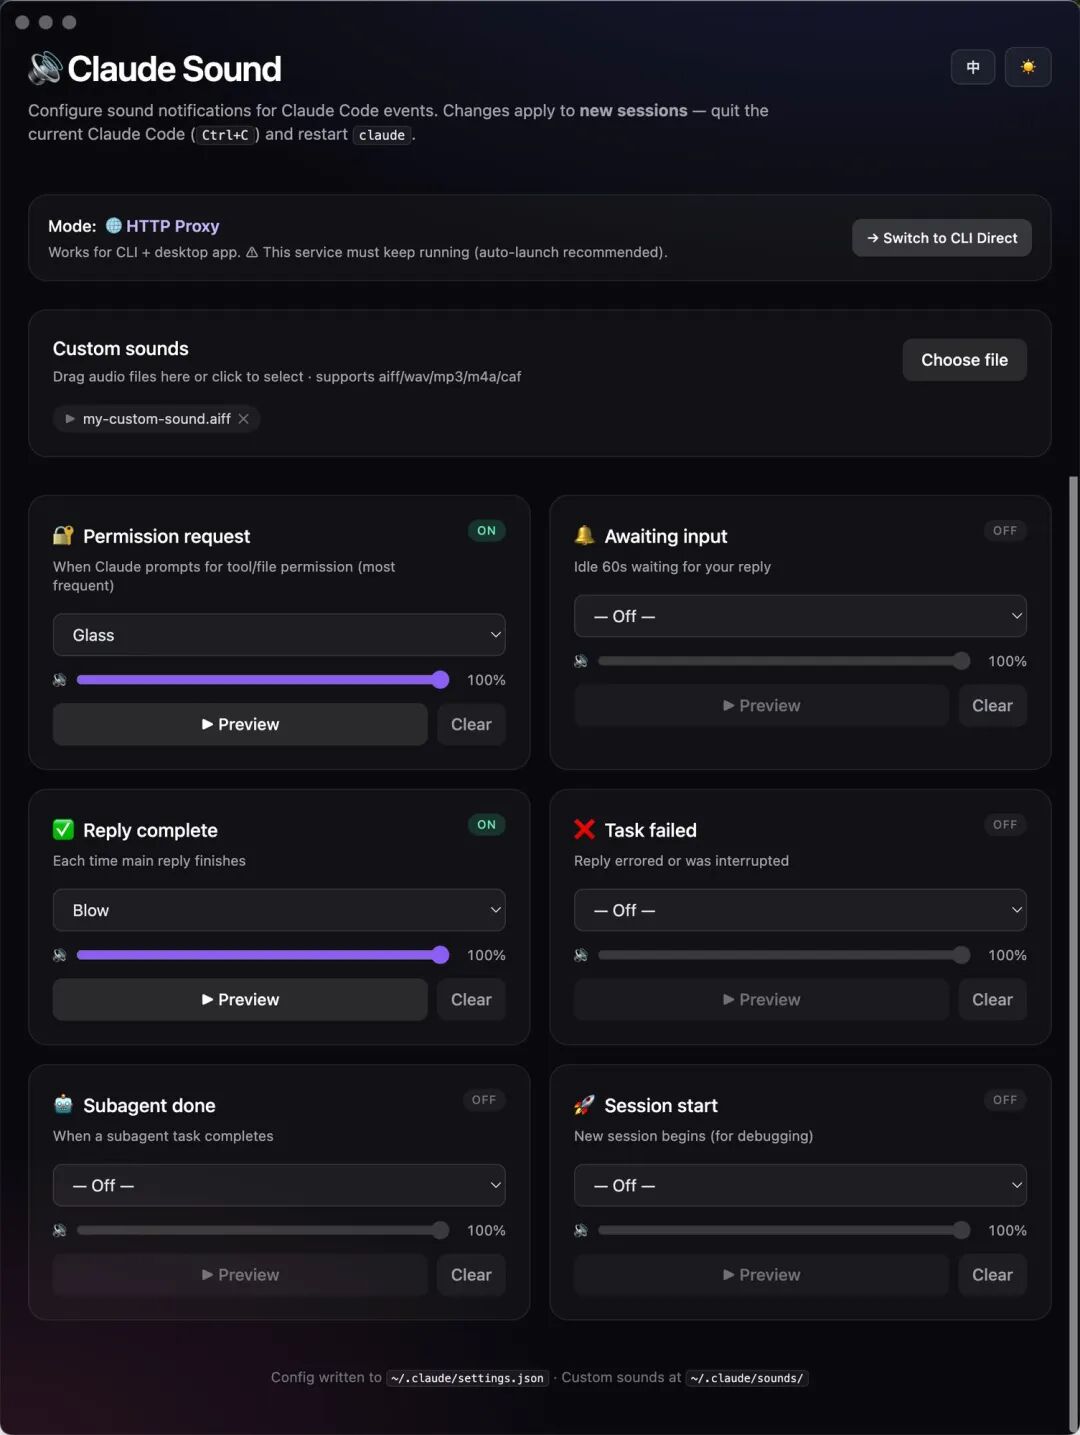The image size is (1080, 1435).
Task: Open the Glass sound dropdown
Action: [x=279, y=635]
